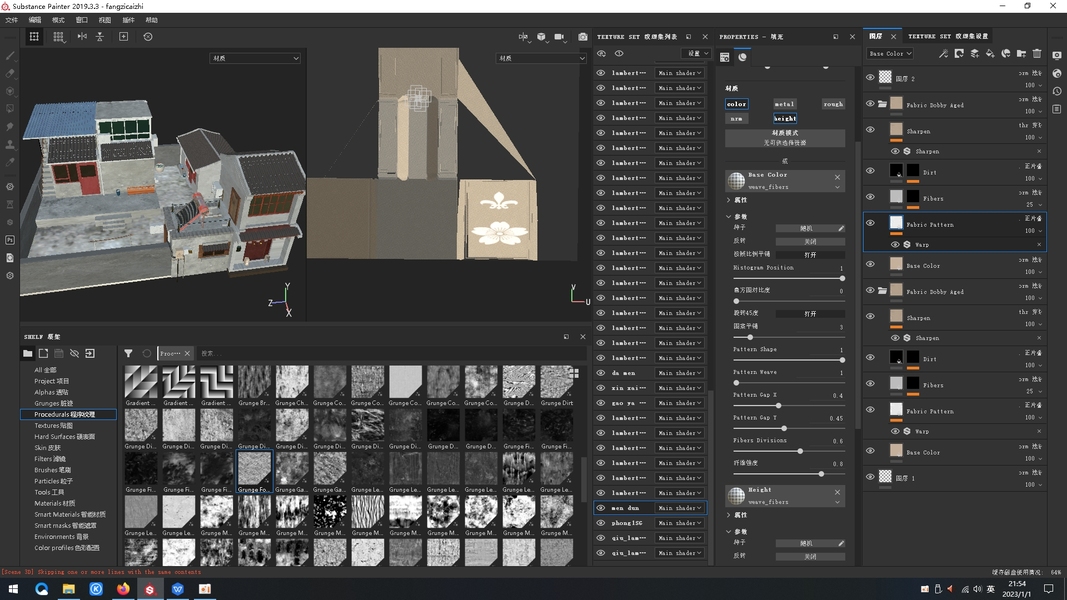1067x600 pixels.
Task: Open Firefox from the taskbar
Action: (x=122, y=589)
